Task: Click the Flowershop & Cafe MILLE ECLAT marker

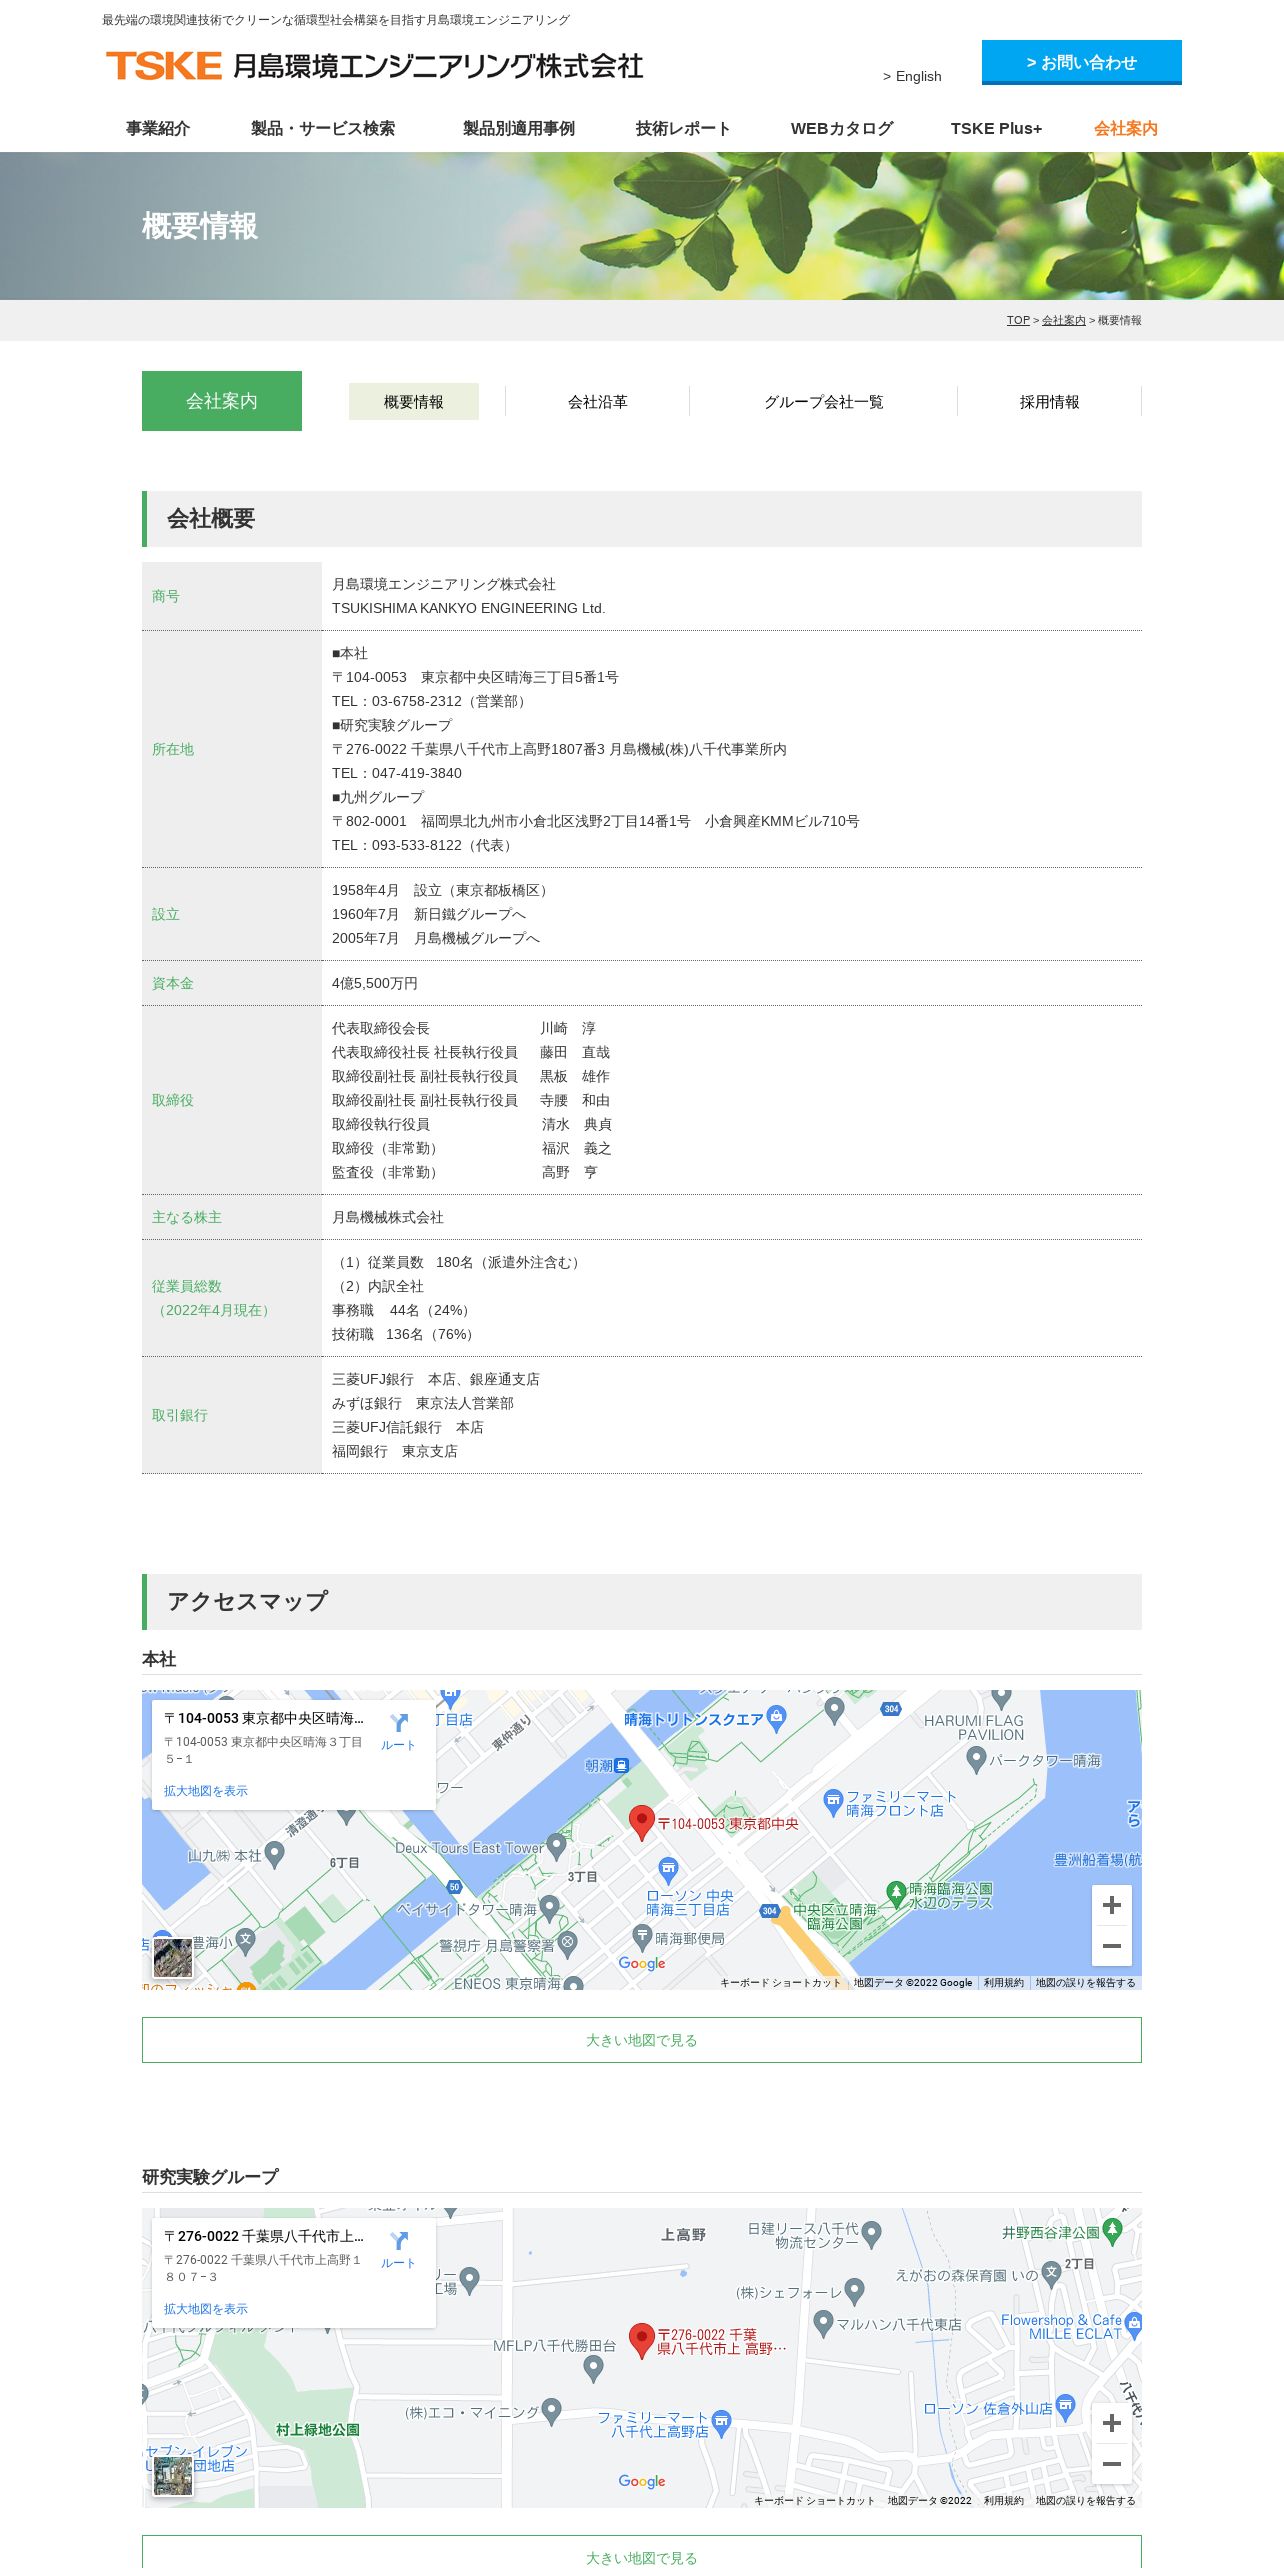Action: [1133, 2324]
